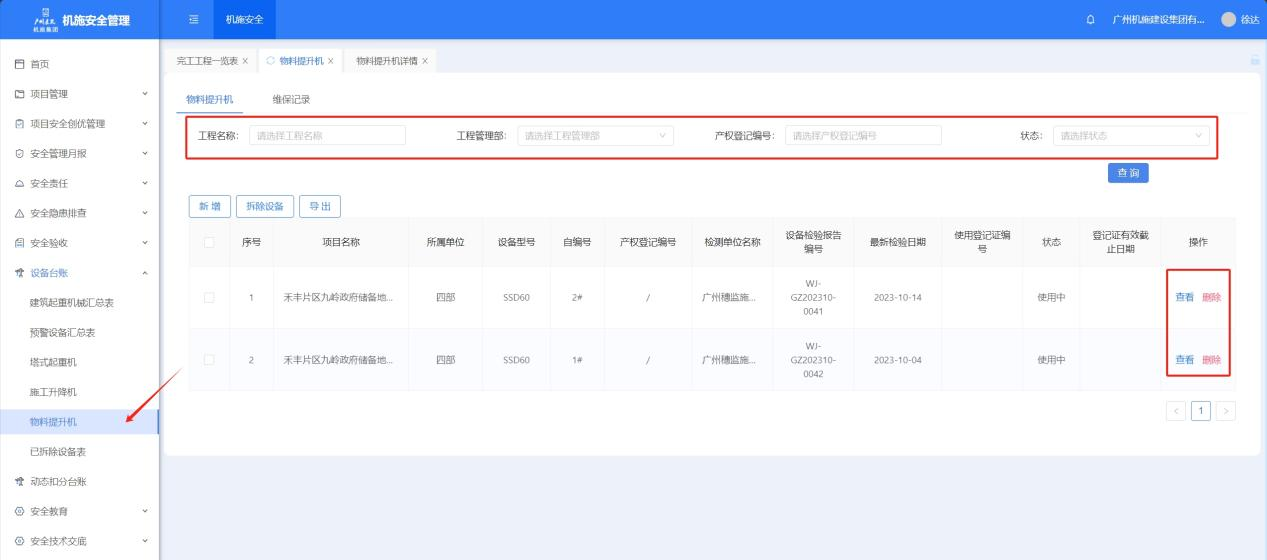Open the 状态 filter dropdown
1267x560 pixels.
1131,136
